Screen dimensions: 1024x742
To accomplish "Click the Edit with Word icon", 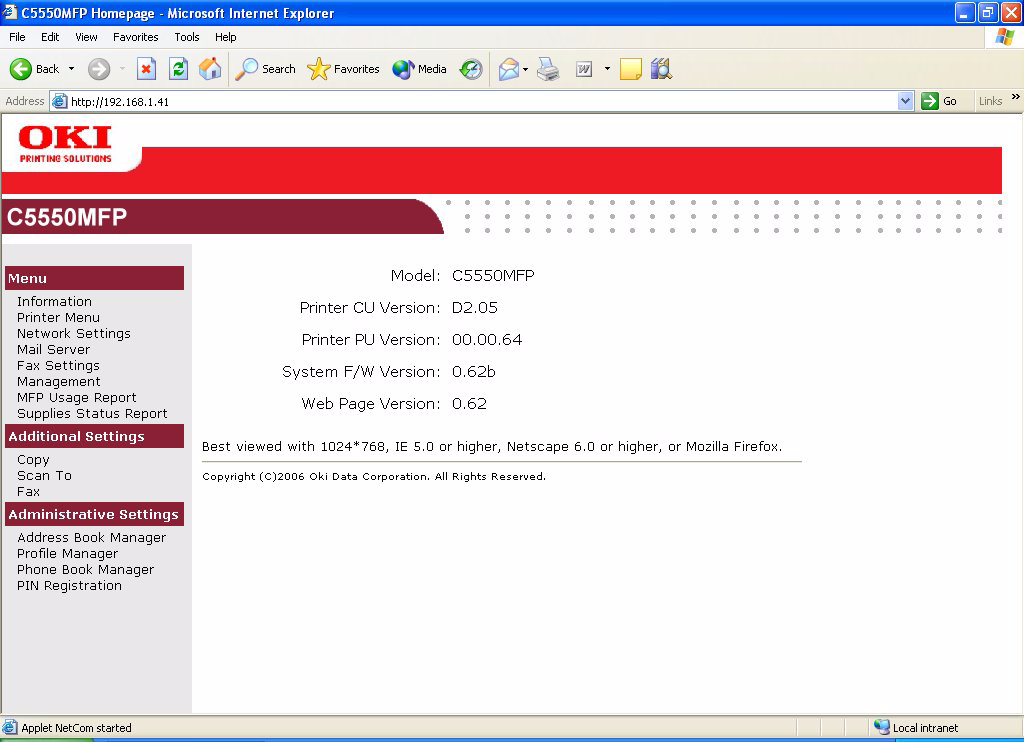I will pos(584,69).
